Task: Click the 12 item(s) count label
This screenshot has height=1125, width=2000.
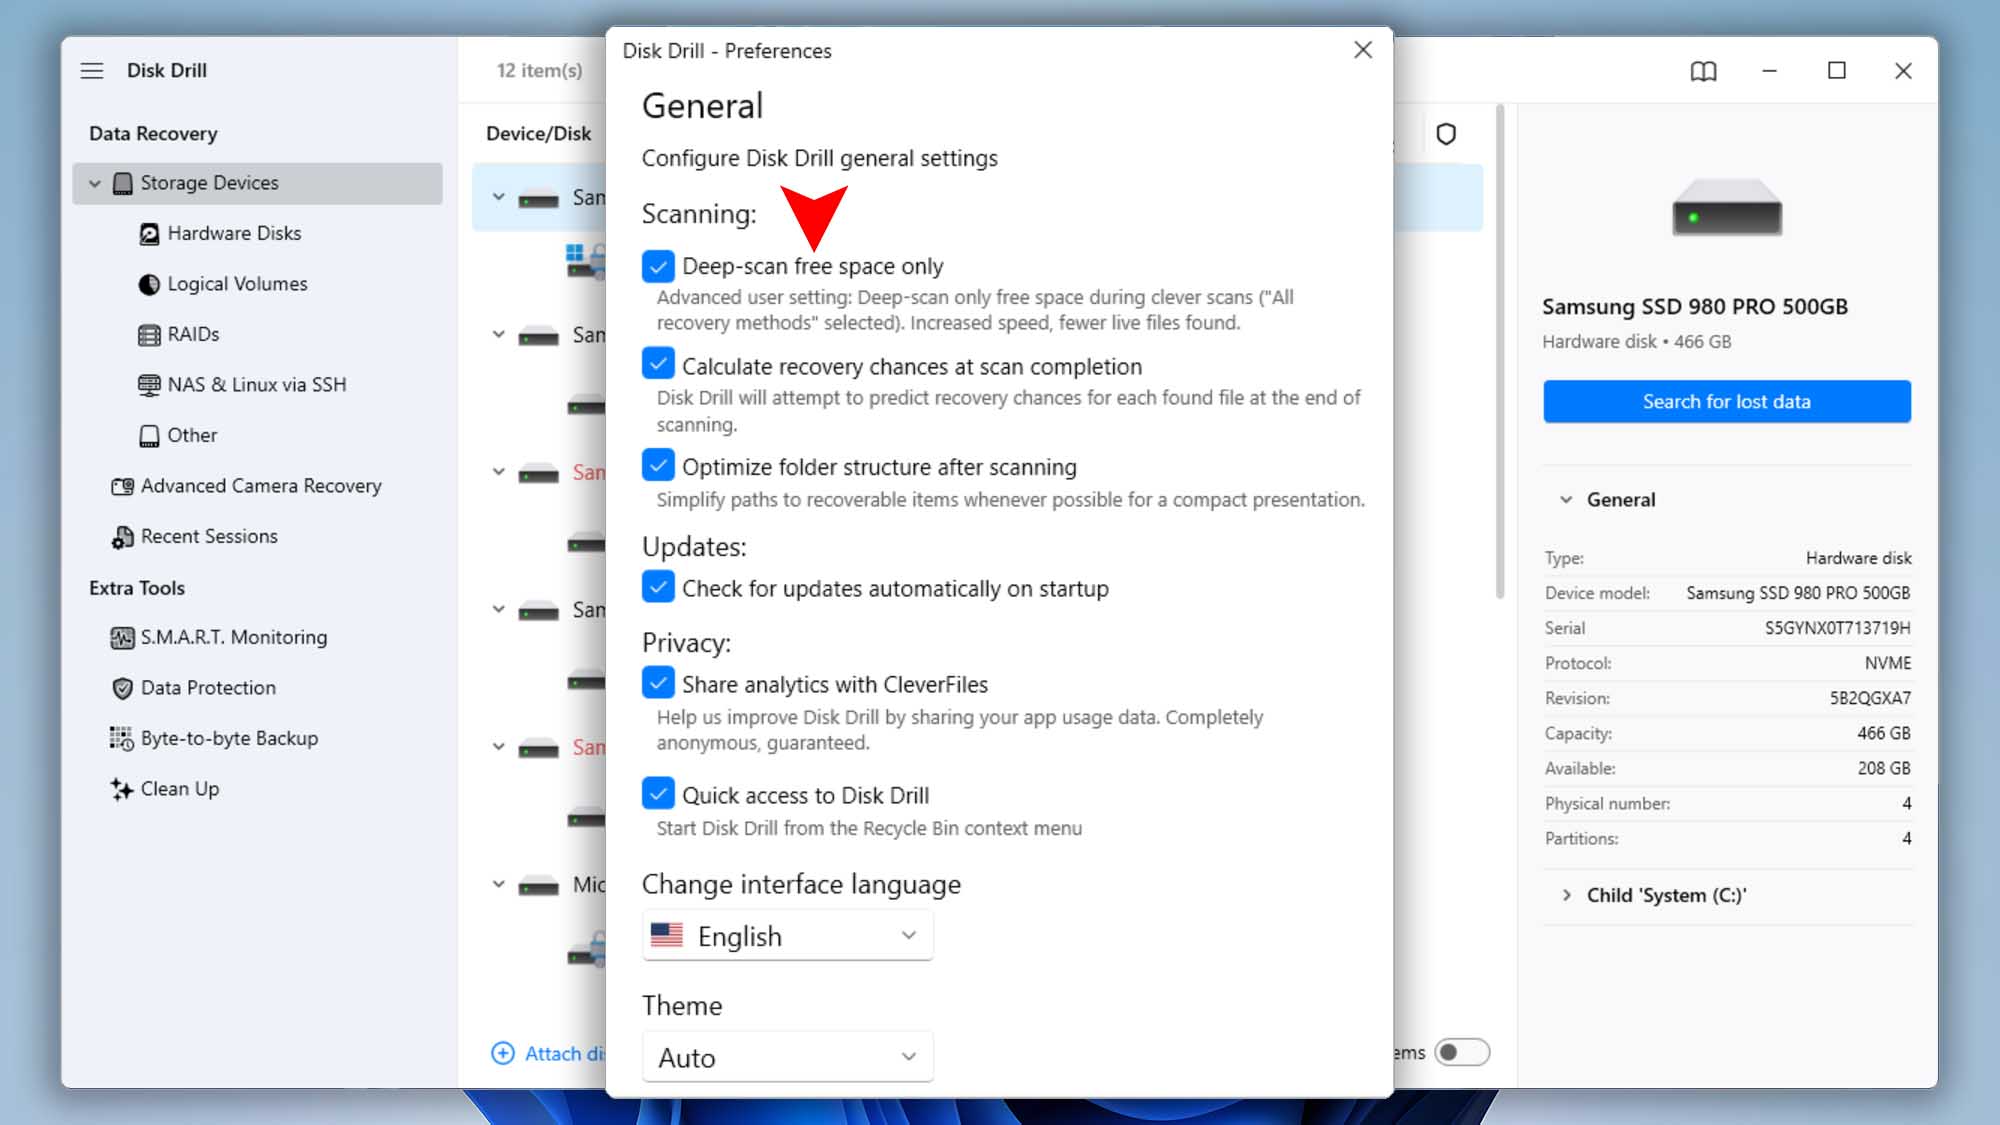Action: tap(539, 70)
